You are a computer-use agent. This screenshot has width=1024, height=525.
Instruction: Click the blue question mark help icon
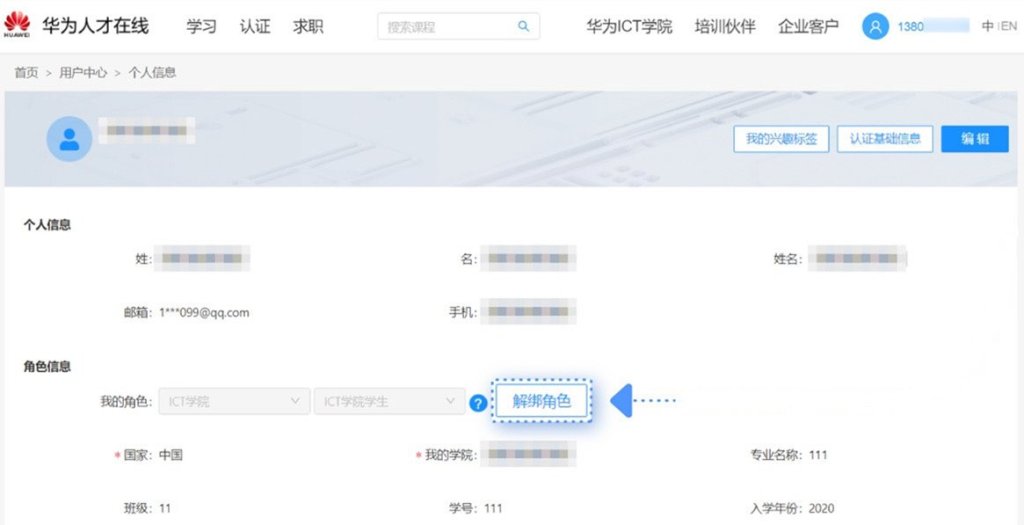[x=478, y=403]
